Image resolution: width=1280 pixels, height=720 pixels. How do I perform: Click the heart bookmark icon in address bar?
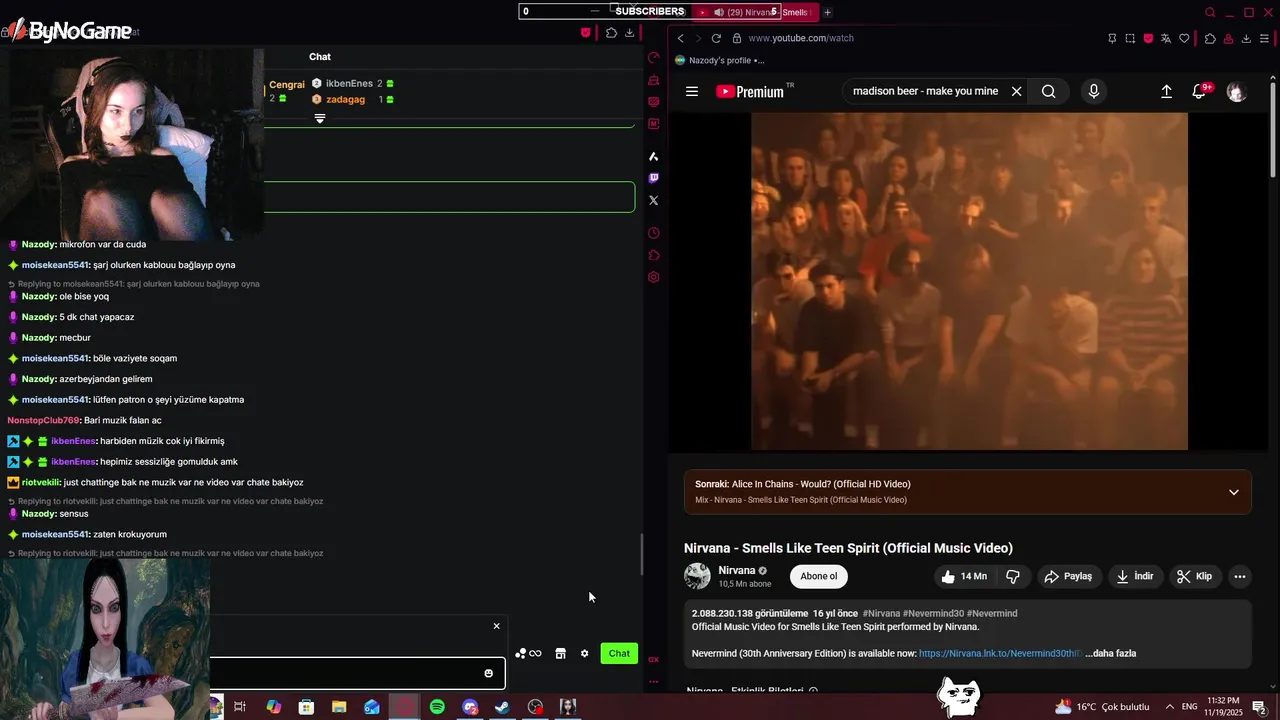pos(1184,38)
